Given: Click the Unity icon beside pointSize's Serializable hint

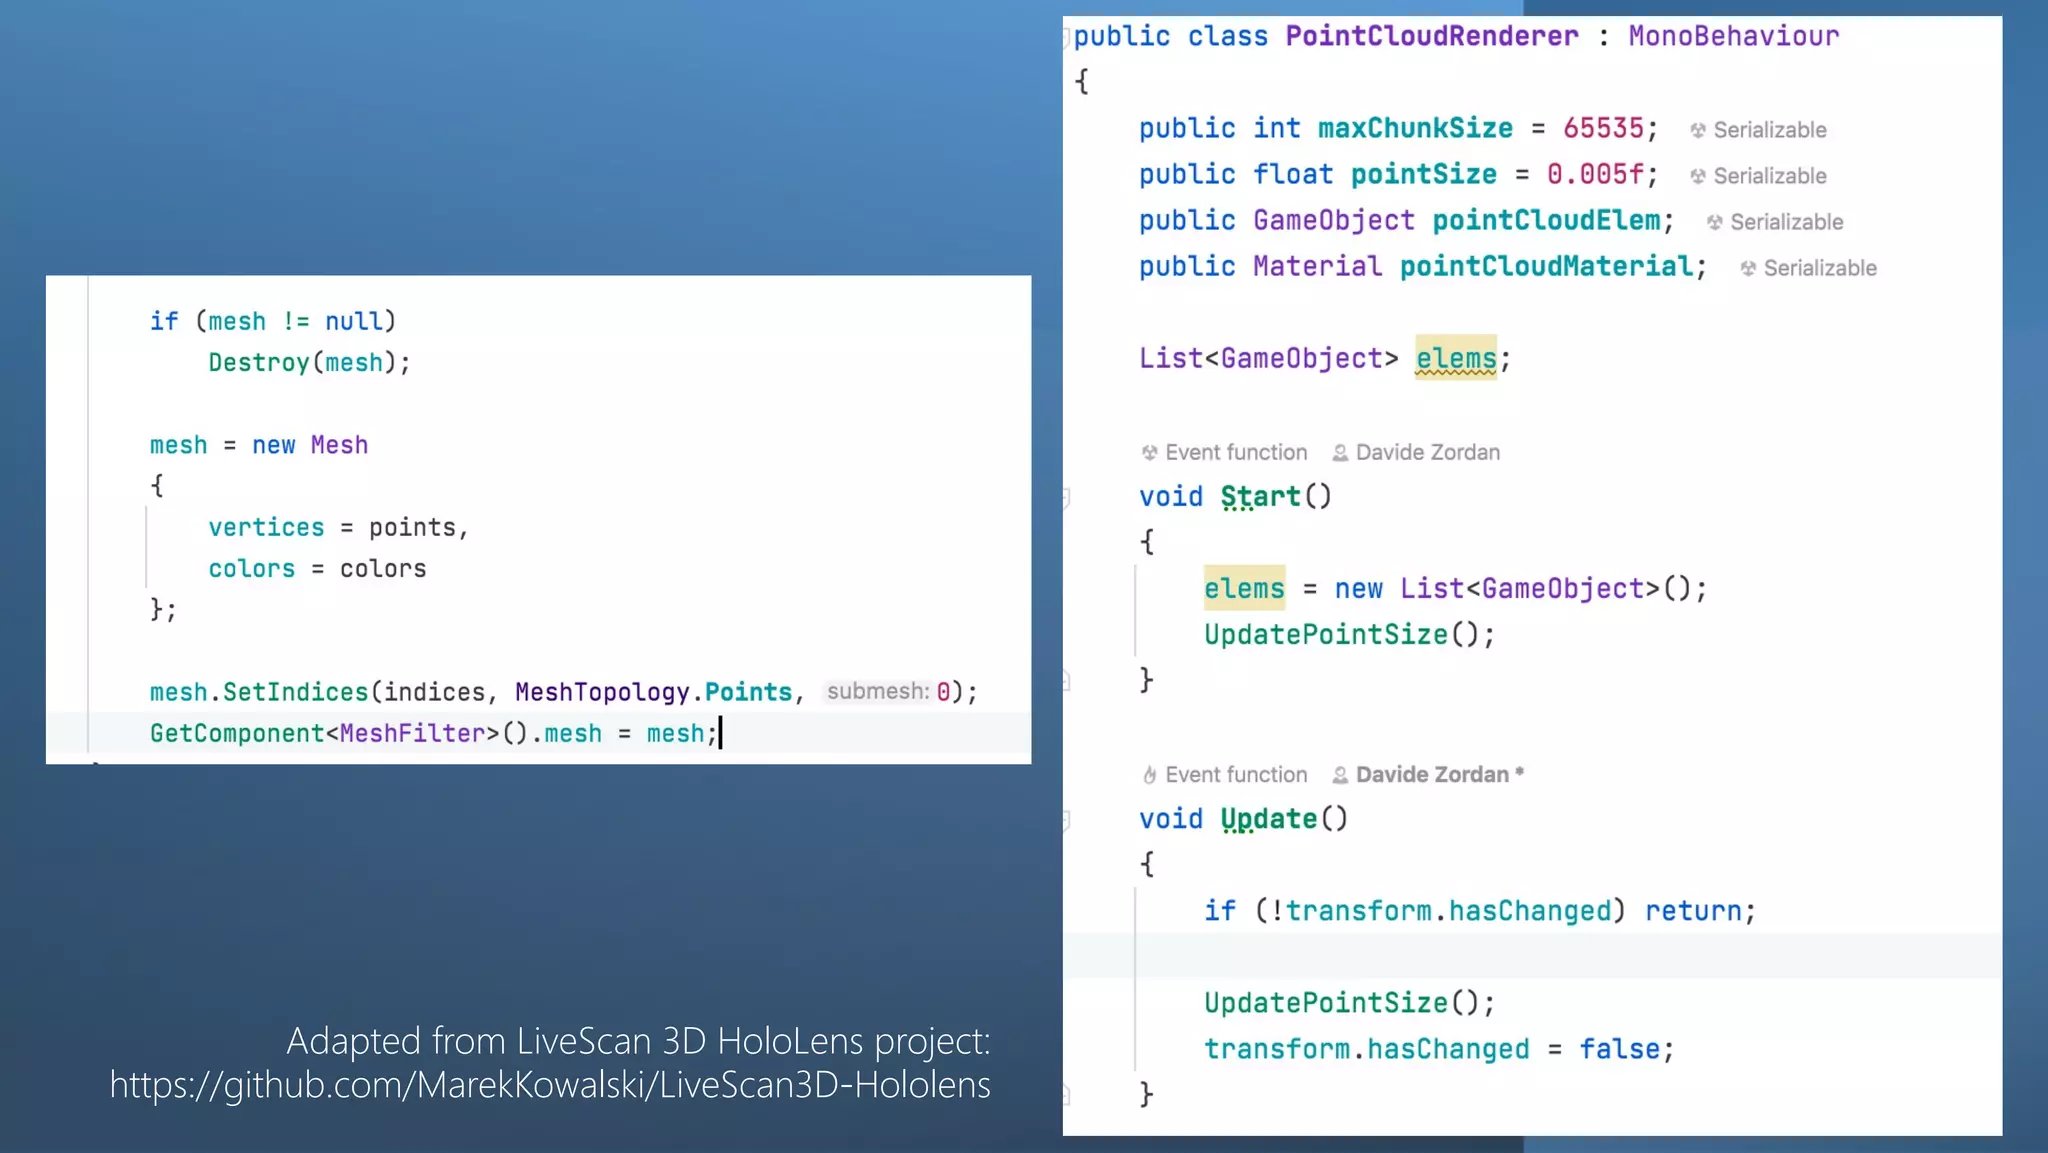Looking at the screenshot, I should click(x=1697, y=176).
